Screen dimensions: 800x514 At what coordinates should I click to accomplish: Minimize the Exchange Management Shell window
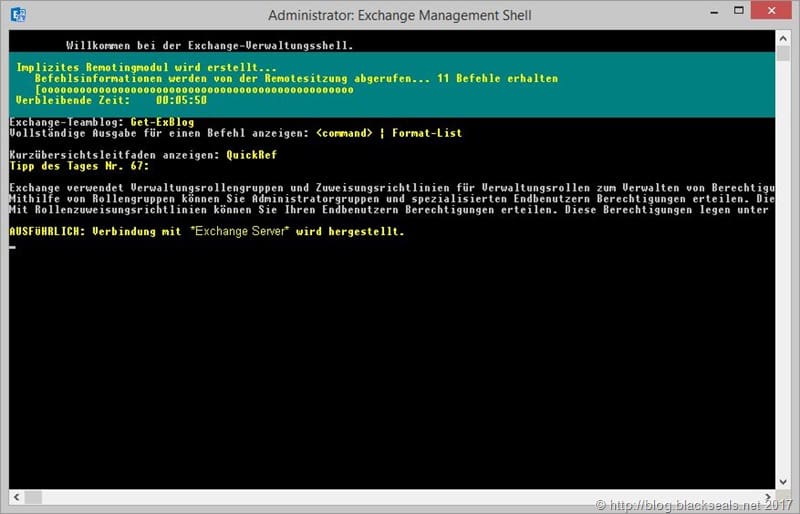tap(714, 12)
